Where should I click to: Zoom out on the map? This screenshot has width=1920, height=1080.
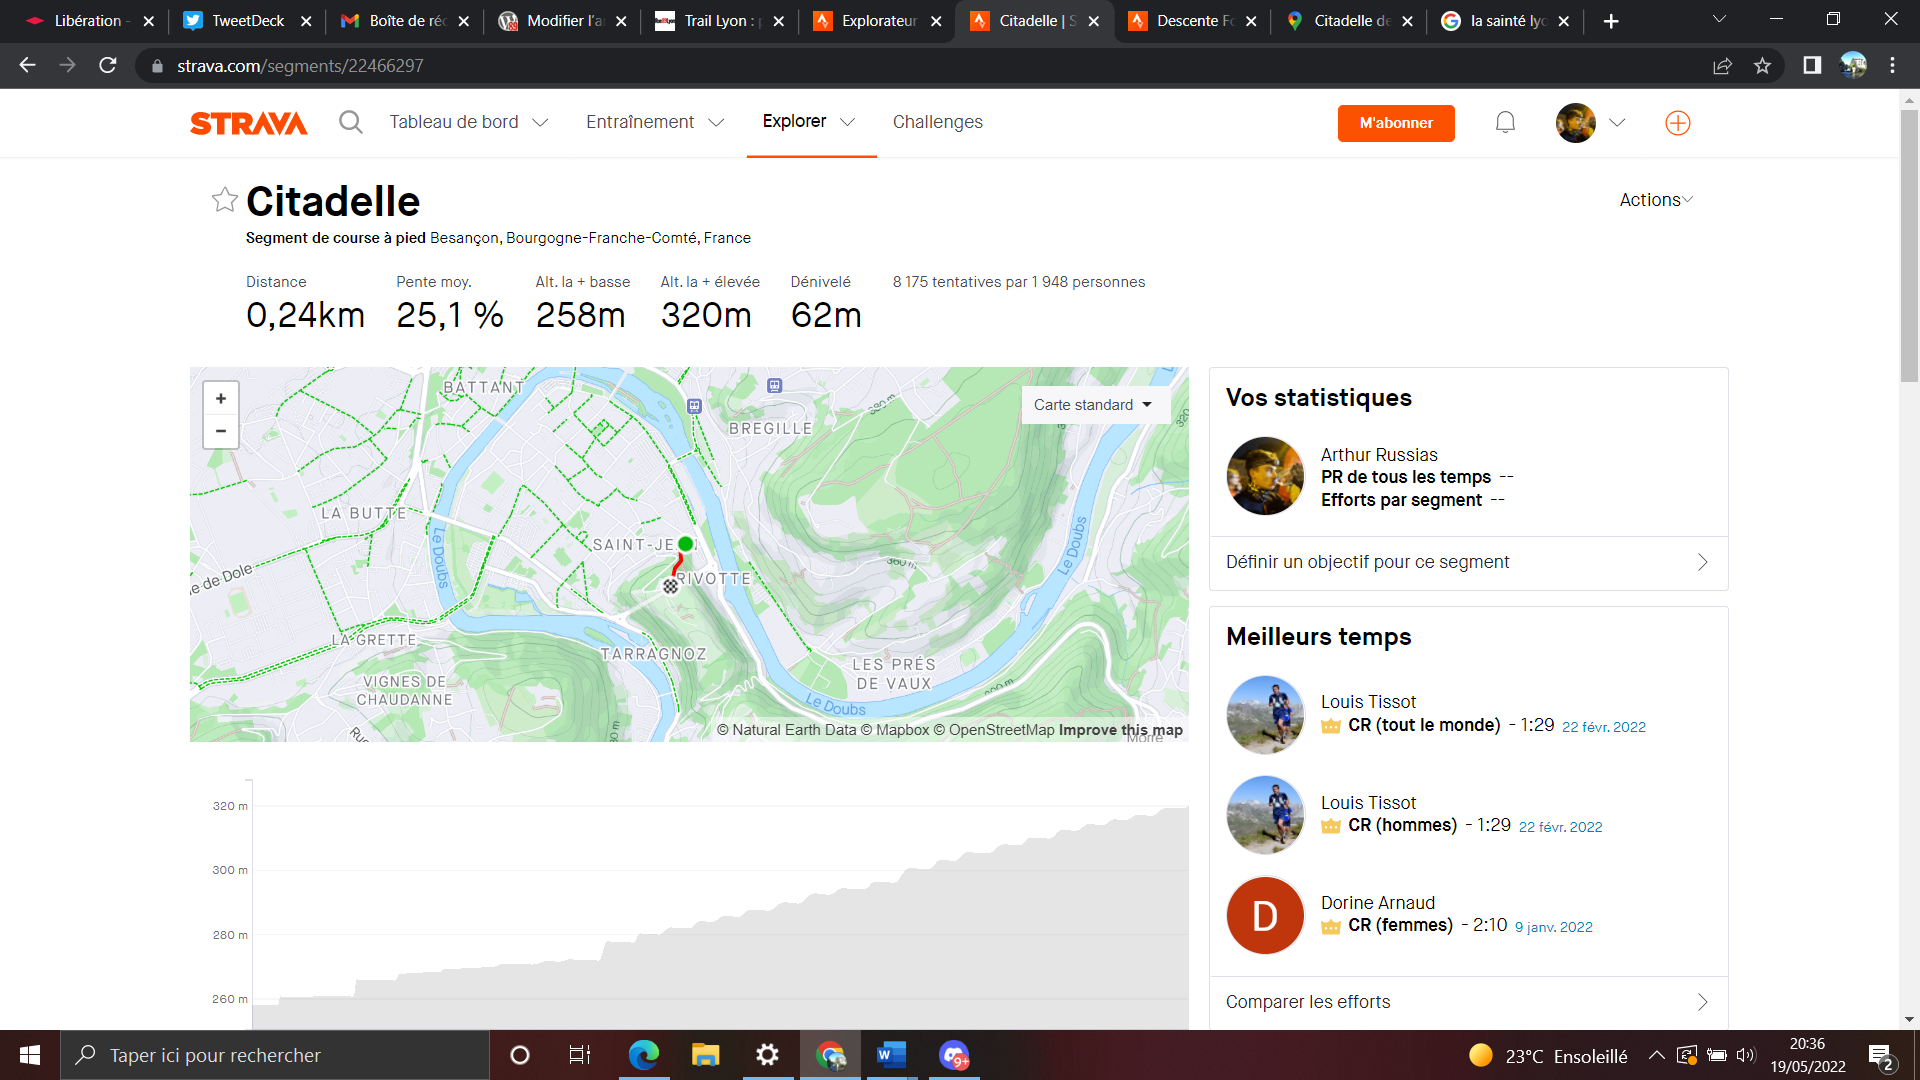pyautogui.click(x=221, y=431)
